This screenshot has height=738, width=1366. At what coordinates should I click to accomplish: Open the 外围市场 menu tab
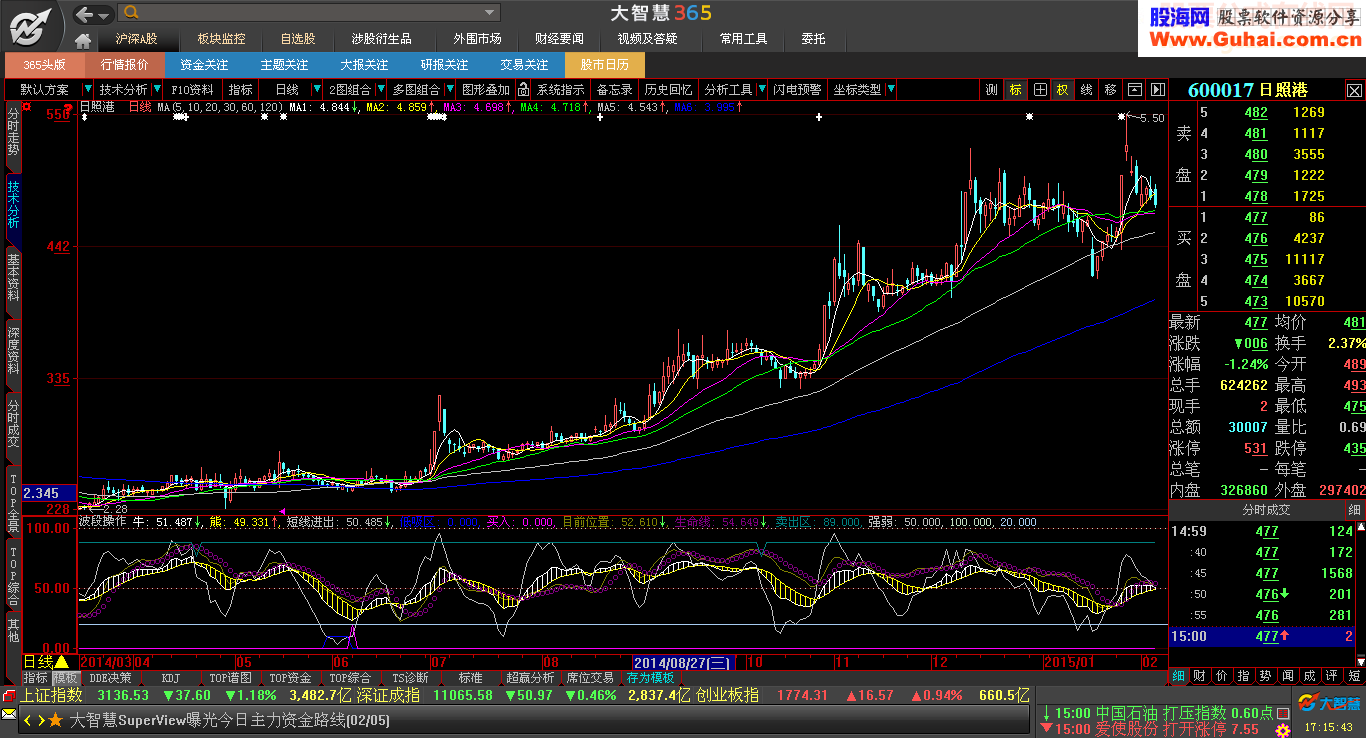click(x=477, y=39)
